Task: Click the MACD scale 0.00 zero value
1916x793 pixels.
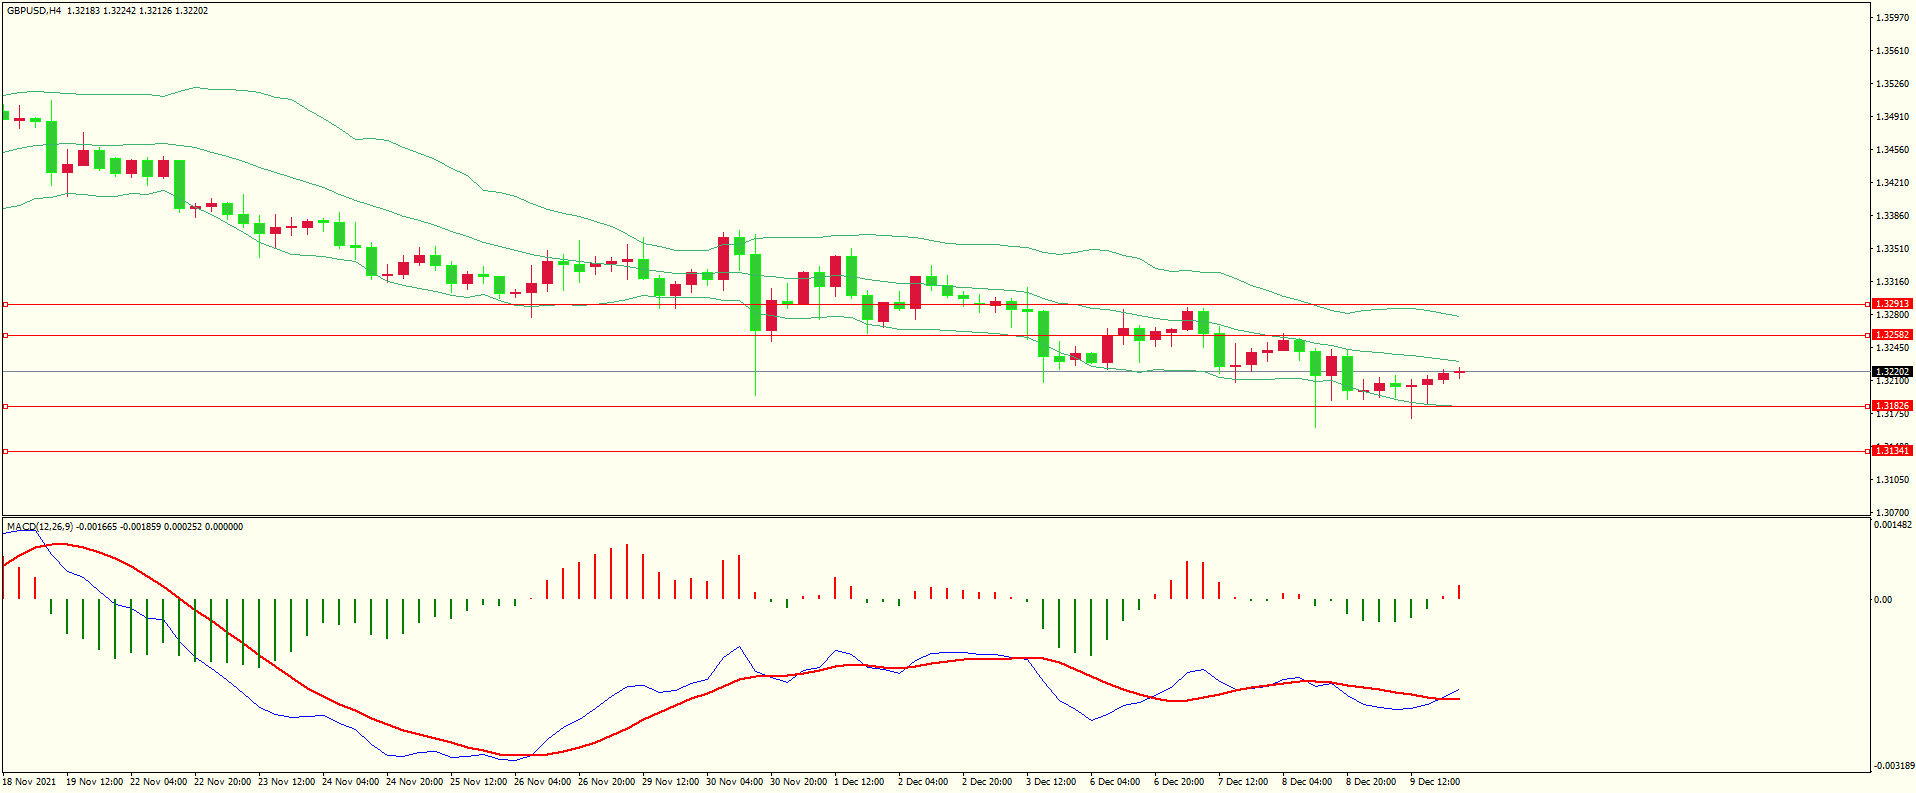Action: (x=1883, y=600)
